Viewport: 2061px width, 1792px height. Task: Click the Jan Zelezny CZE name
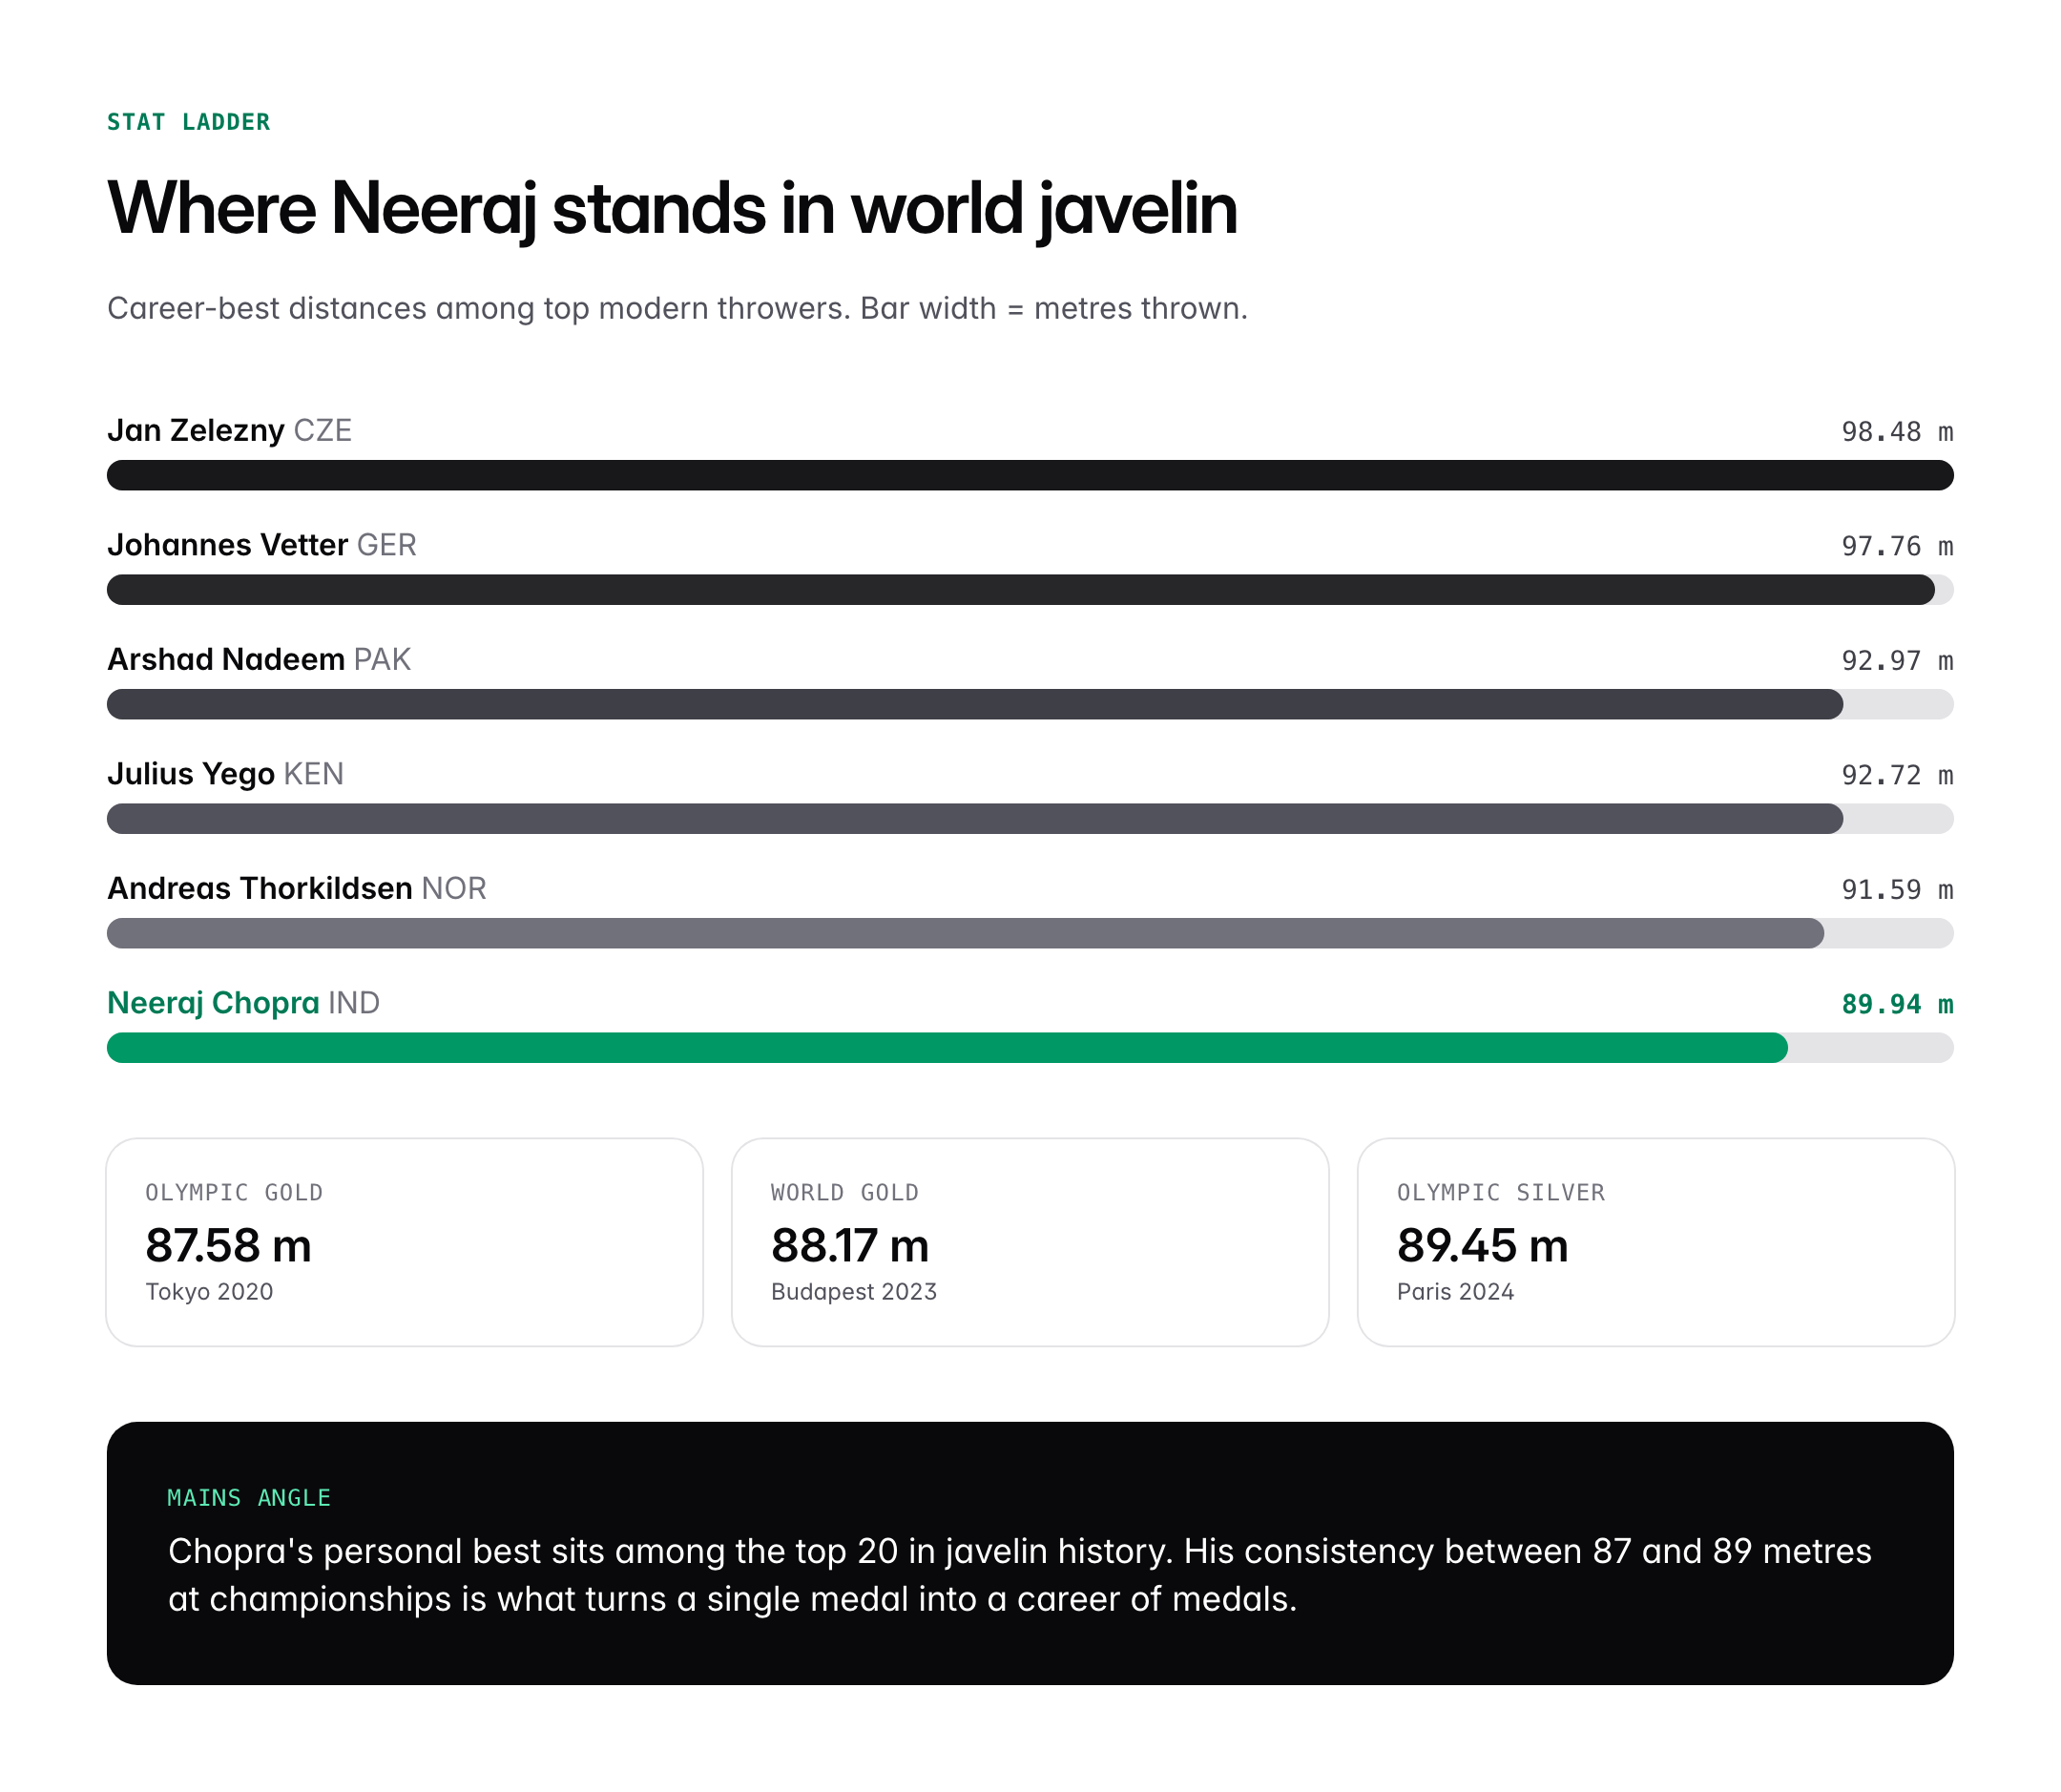[x=229, y=430]
